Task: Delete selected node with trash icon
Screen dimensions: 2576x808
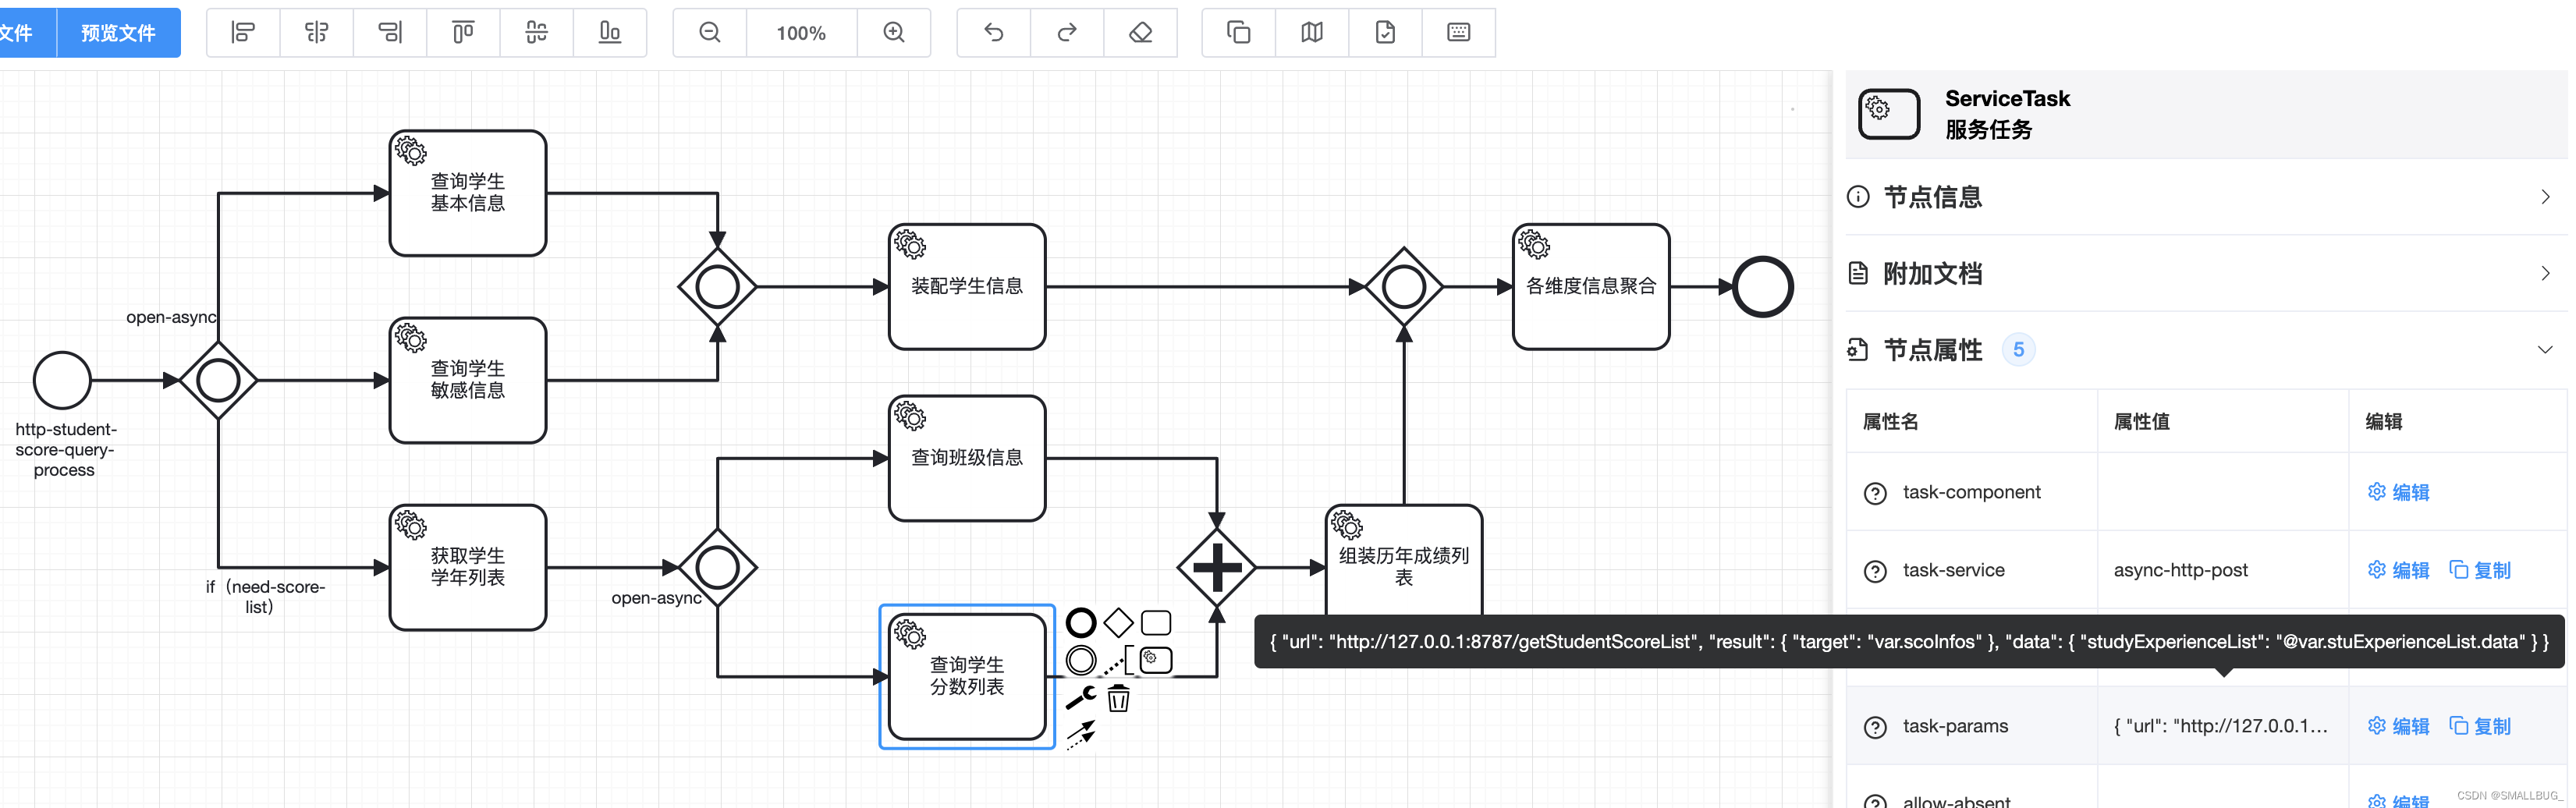Action: click(1118, 698)
